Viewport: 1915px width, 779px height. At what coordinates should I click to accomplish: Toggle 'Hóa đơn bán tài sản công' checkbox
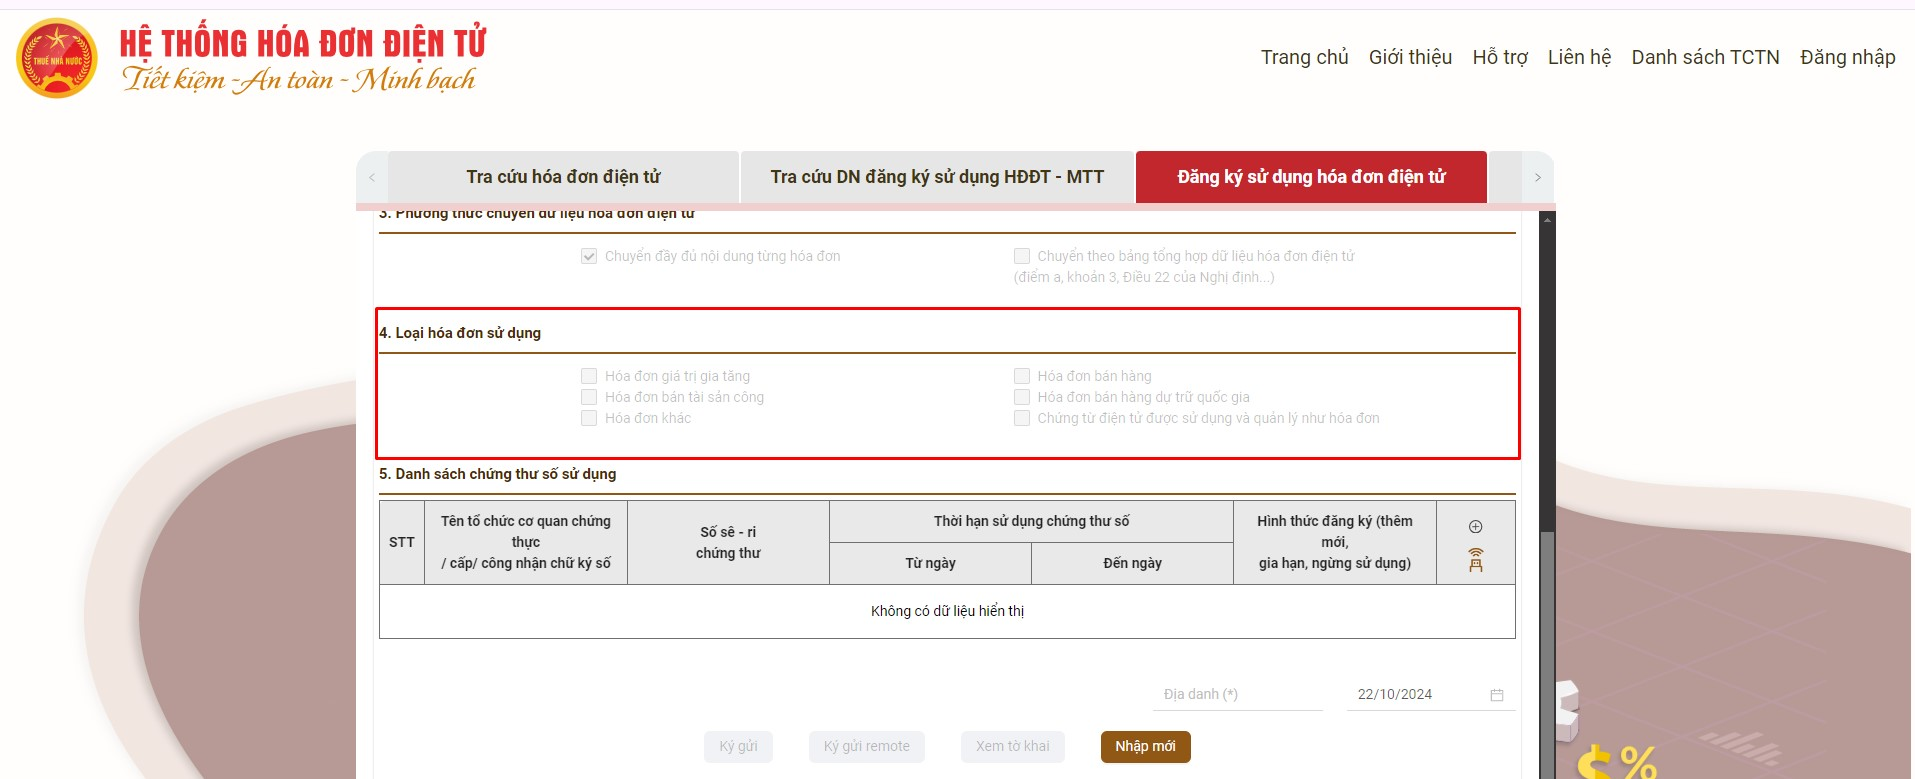click(589, 397)
